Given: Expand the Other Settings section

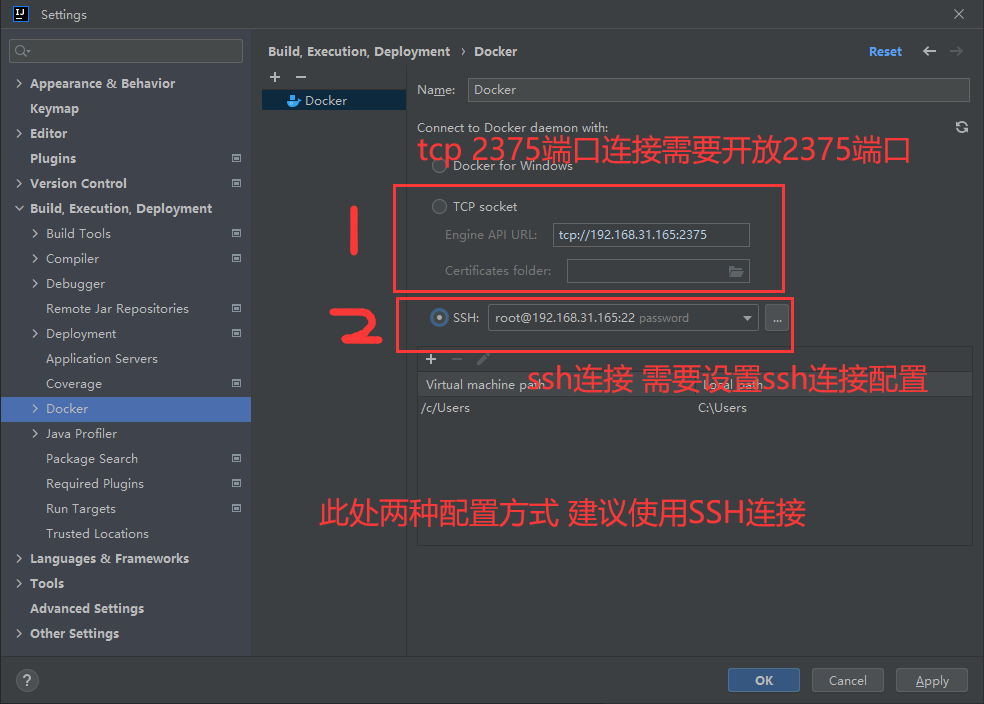Looking at the screenshot, I should point(19,634).
